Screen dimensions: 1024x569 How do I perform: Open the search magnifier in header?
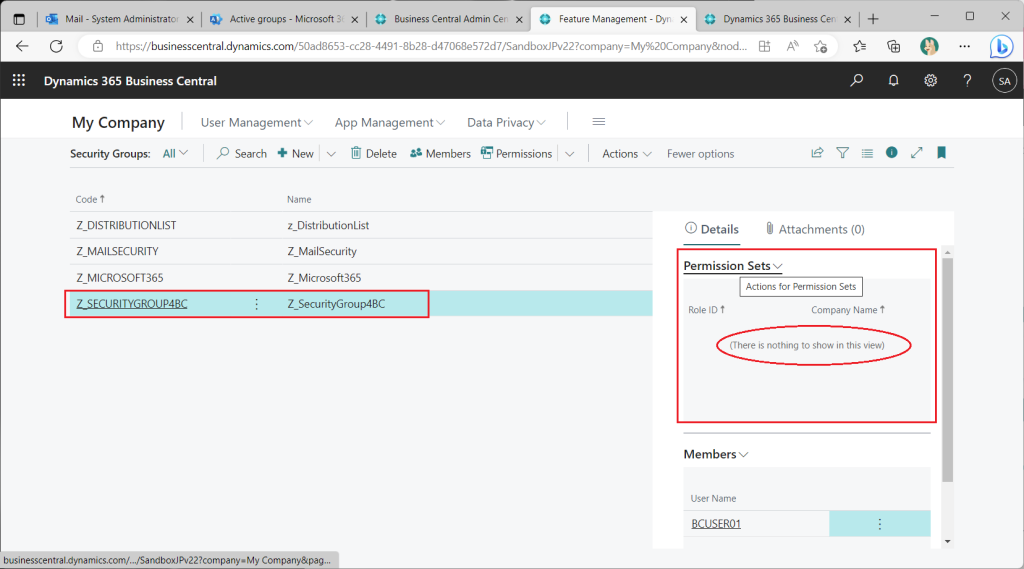click(x=856, y=80)
